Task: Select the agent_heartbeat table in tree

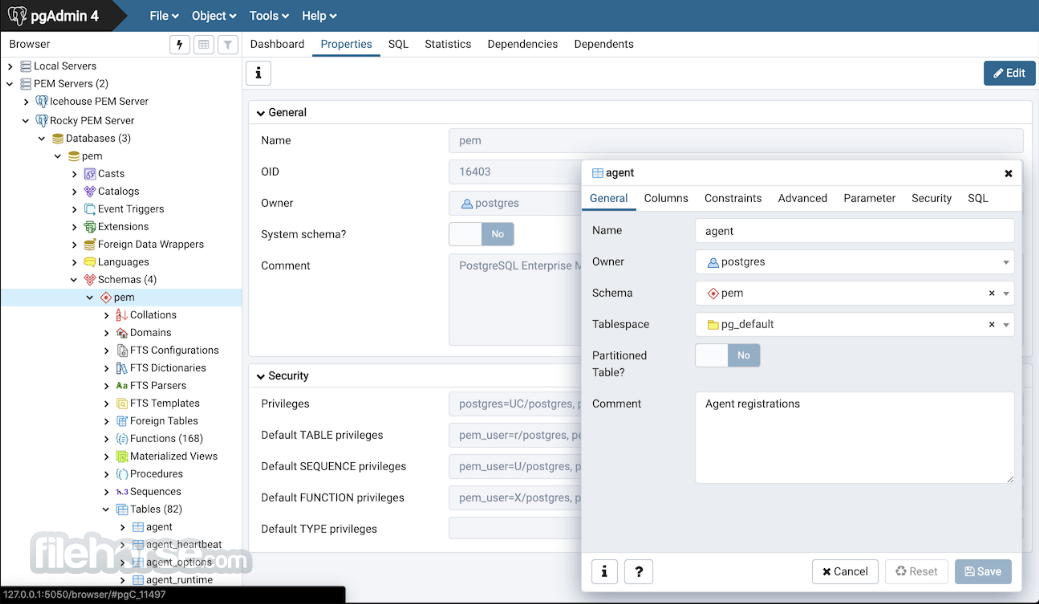Action: (x=184, y=544)
